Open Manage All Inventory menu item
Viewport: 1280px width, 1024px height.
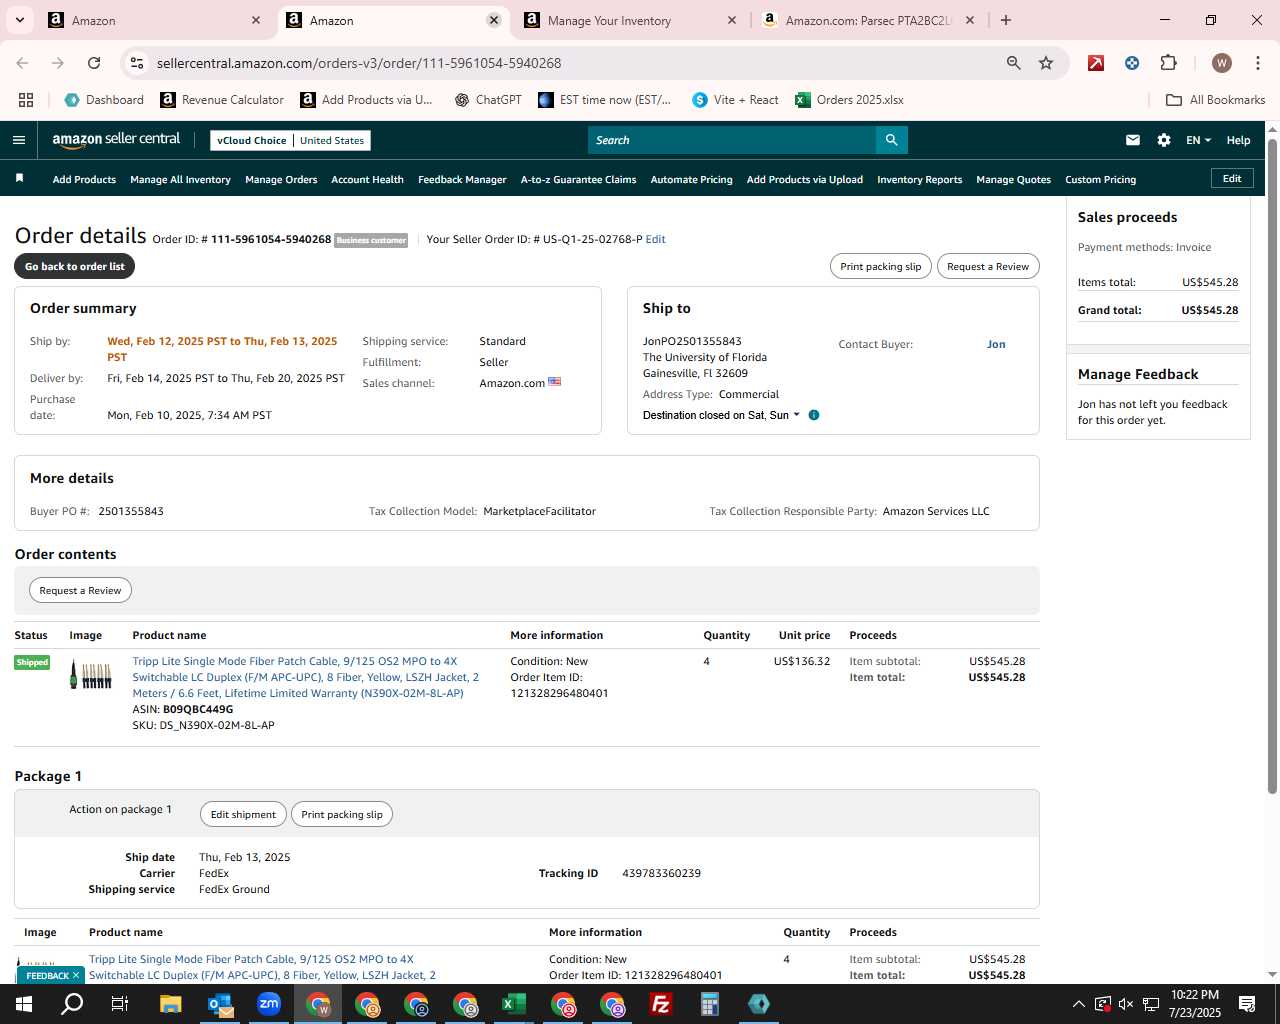180,179
